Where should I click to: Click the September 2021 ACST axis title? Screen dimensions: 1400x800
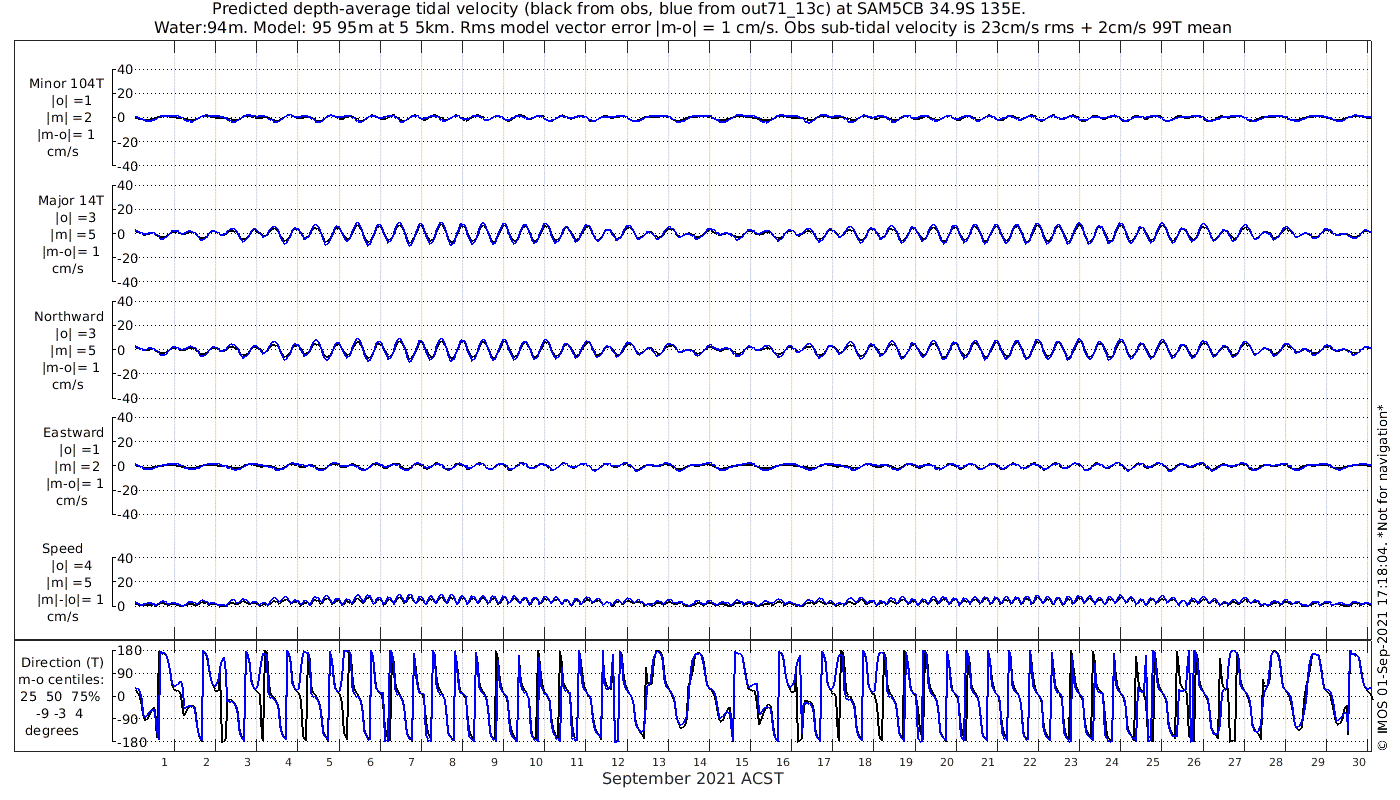tap(692, 778)
